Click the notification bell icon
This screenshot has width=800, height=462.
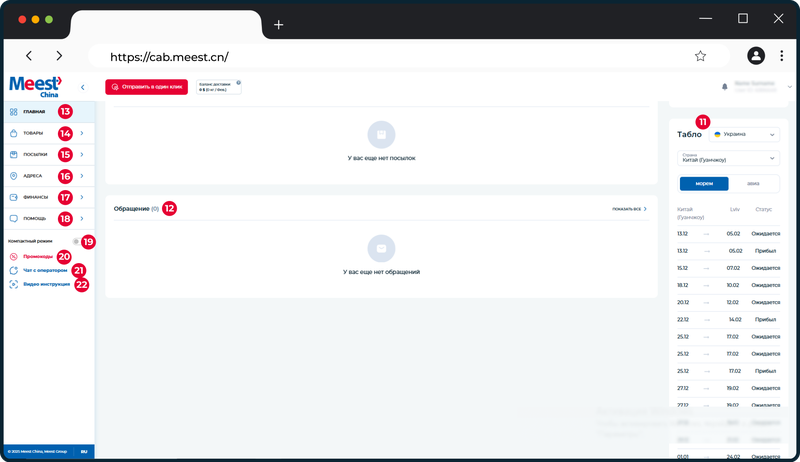click(724, 87)
